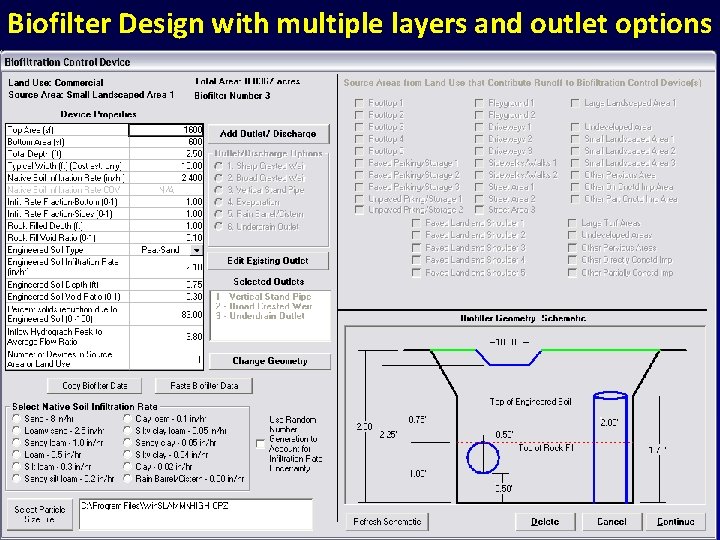720x540 pixels.
Task: Pick Sandy clay - 0.05 in/hr
Action: [x=128, y=443]
